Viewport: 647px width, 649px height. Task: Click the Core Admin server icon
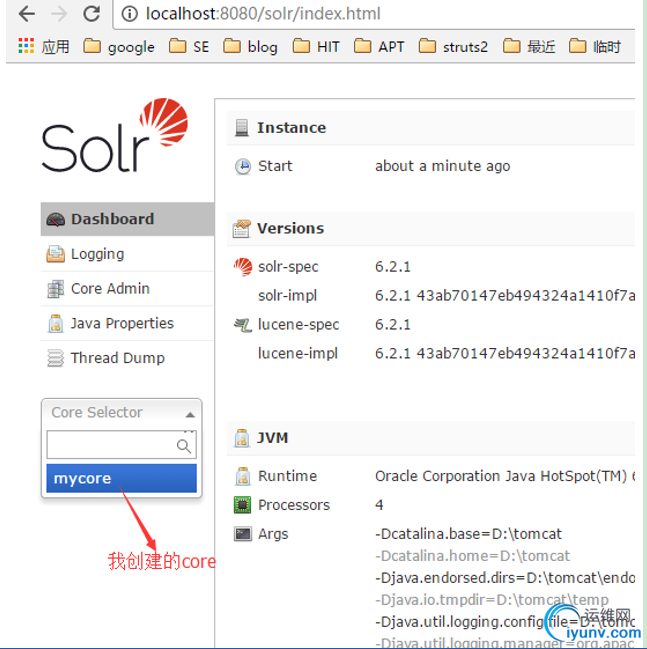point(55,289)
